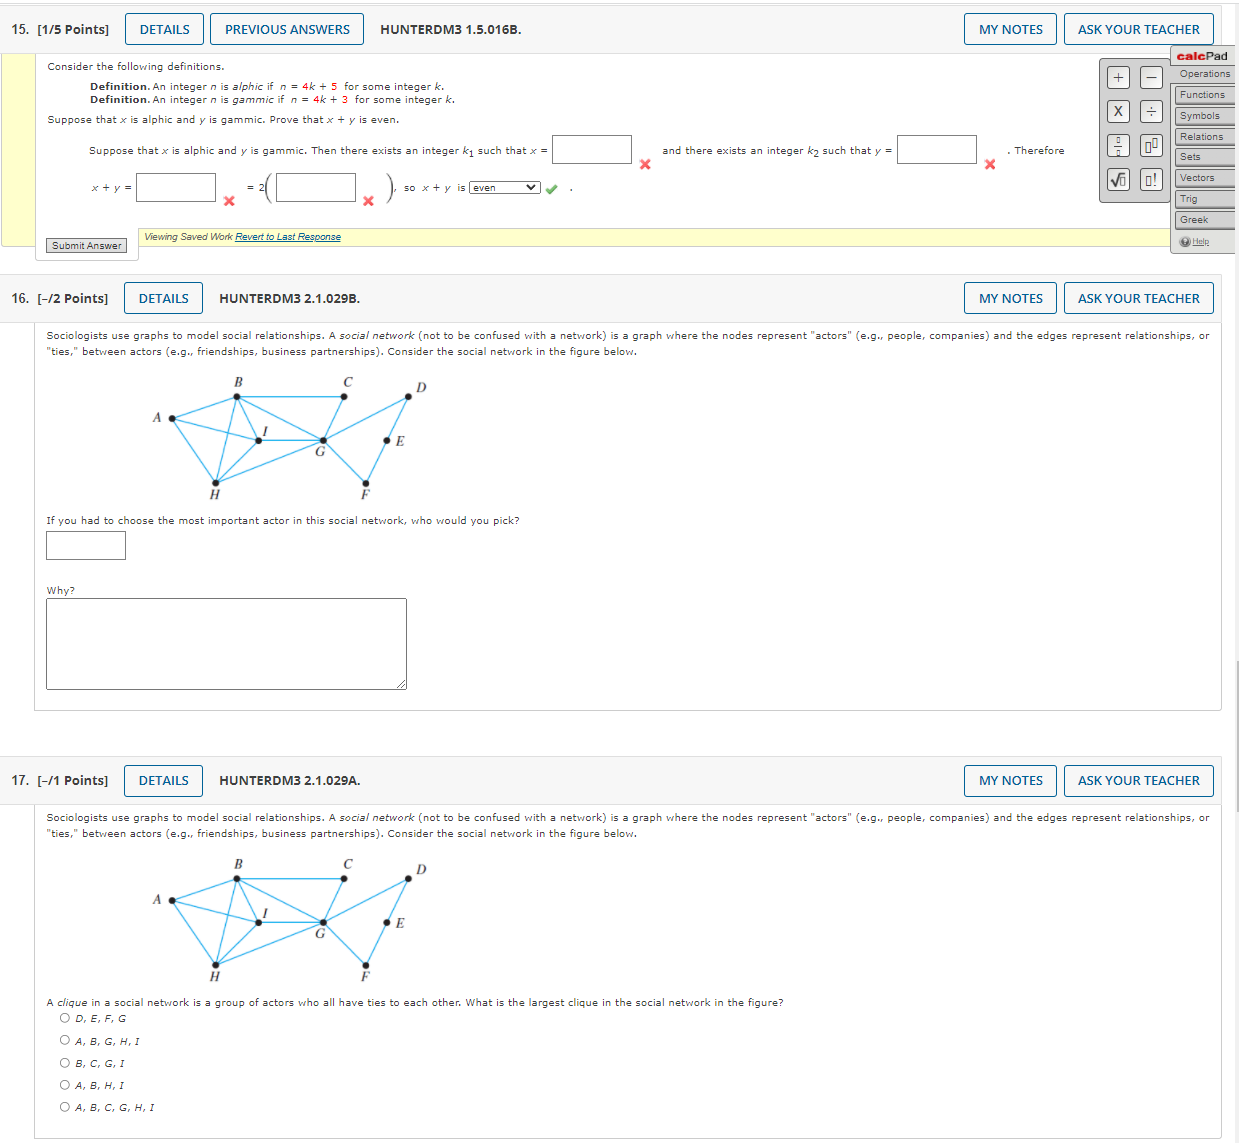Viewport: 1239px width, 1143px height.
Task: Insert exponent template from calcPad
Action: [x=1151, y=145]
